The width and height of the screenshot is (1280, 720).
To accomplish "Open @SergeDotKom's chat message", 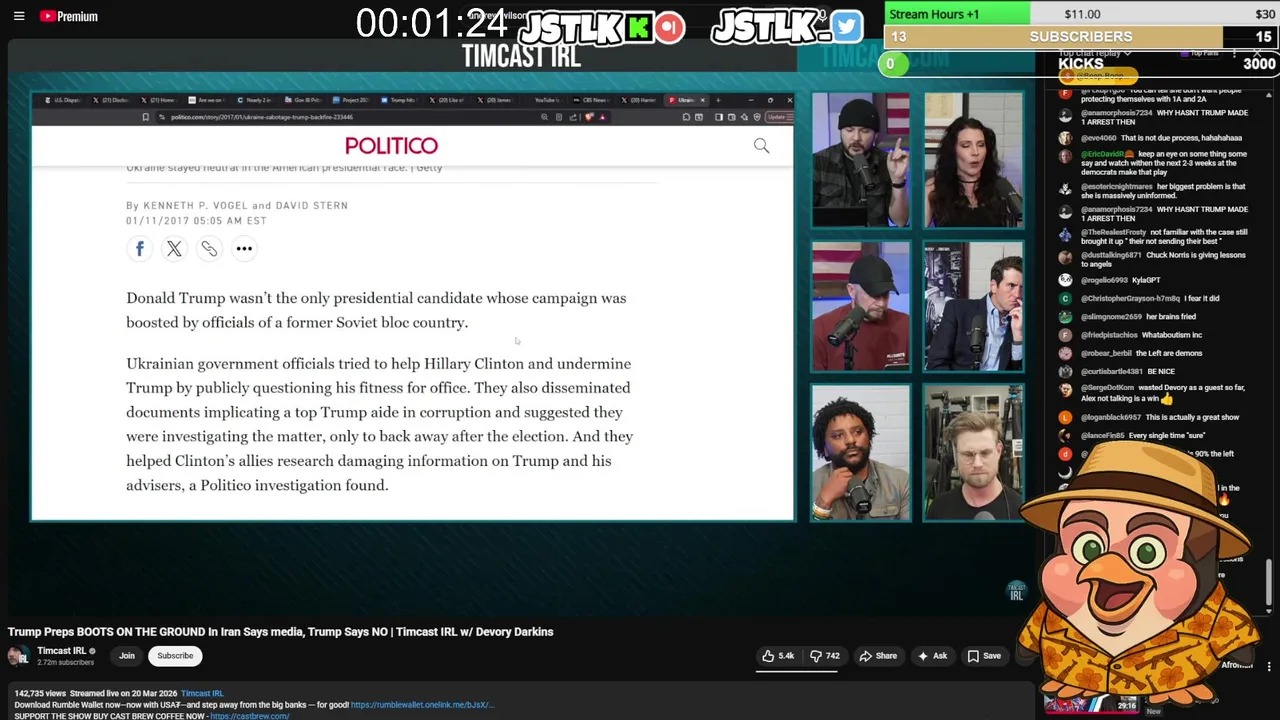I will pyautogui.click(x=1163, y=393).
